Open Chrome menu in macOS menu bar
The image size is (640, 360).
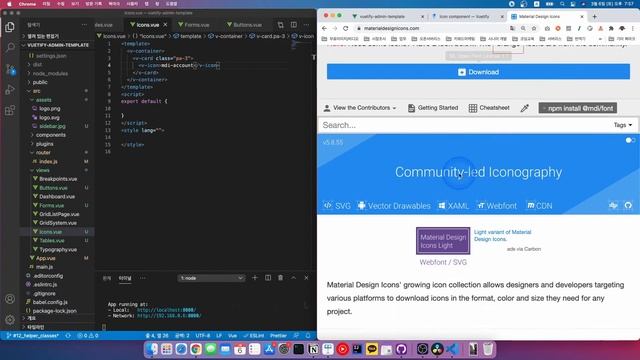pos(27,4)
